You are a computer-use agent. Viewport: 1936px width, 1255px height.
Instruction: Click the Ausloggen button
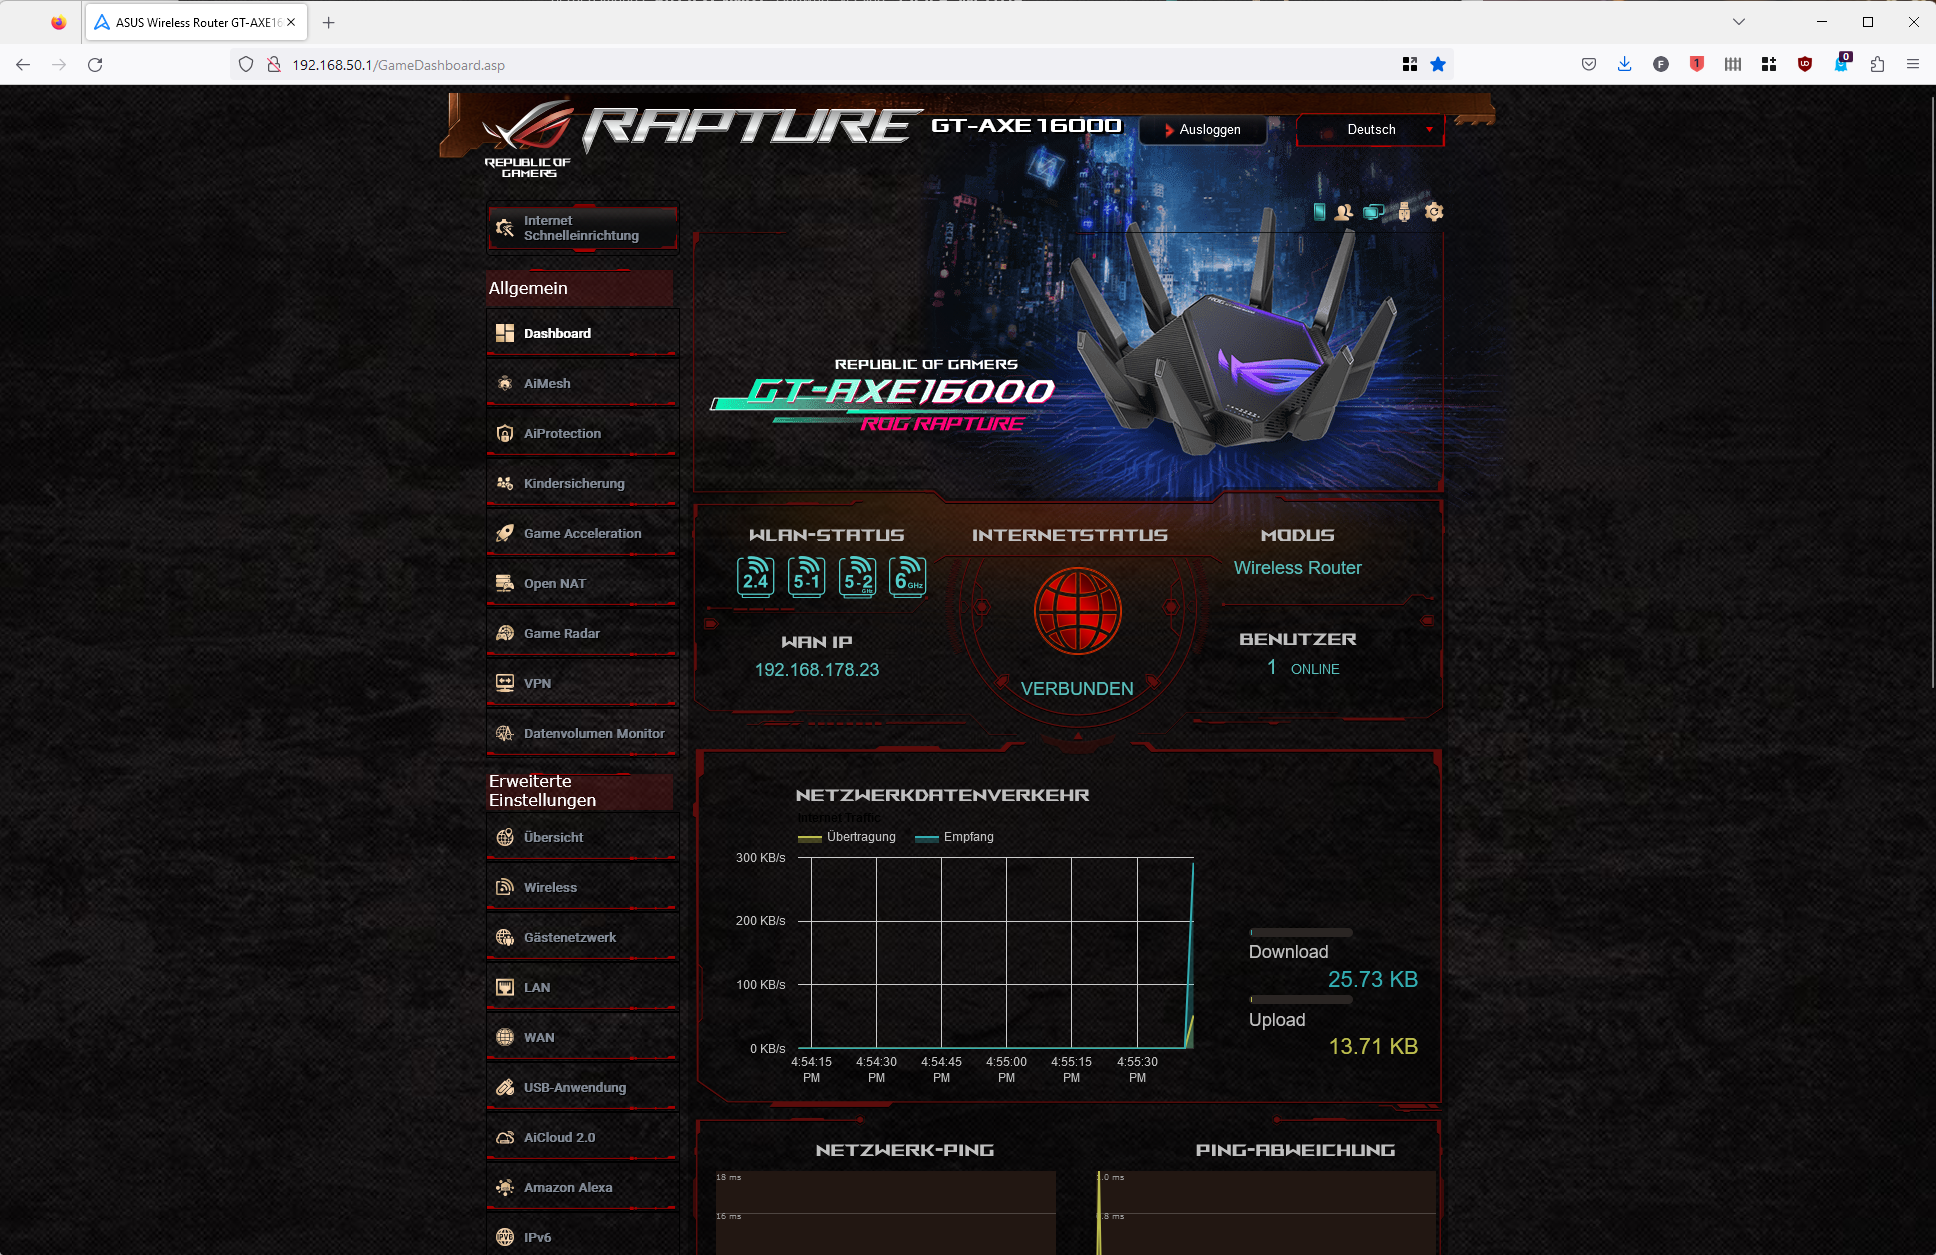click(1203, 130)
